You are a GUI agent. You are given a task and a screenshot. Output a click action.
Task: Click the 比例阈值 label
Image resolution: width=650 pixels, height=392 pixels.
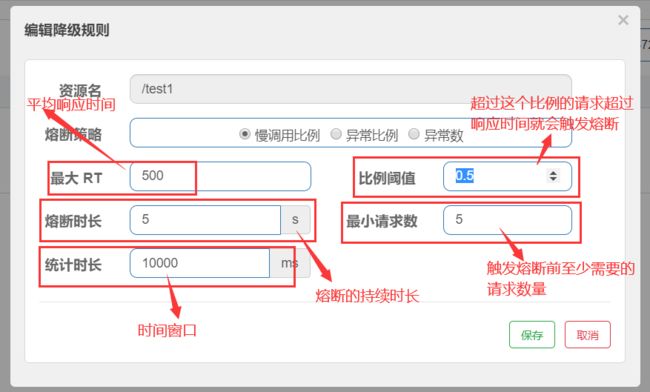(x=387, y=178)
